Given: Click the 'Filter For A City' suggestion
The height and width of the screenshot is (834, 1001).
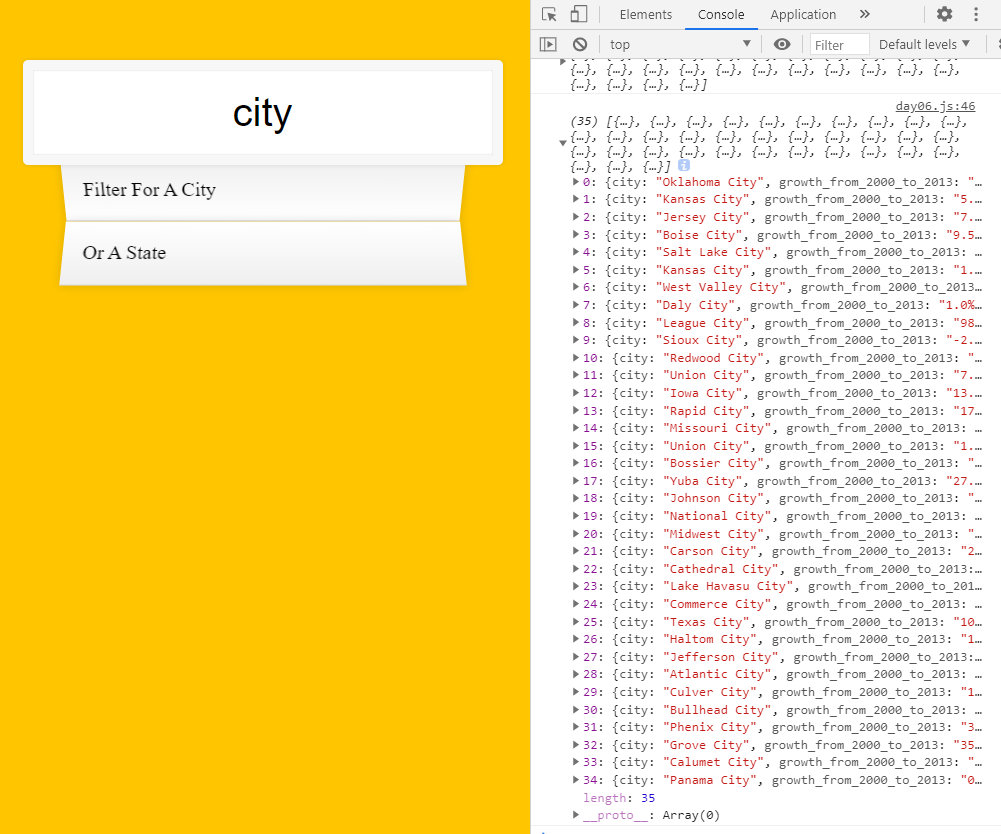Looking at the screenshot, I should [263, 193].
